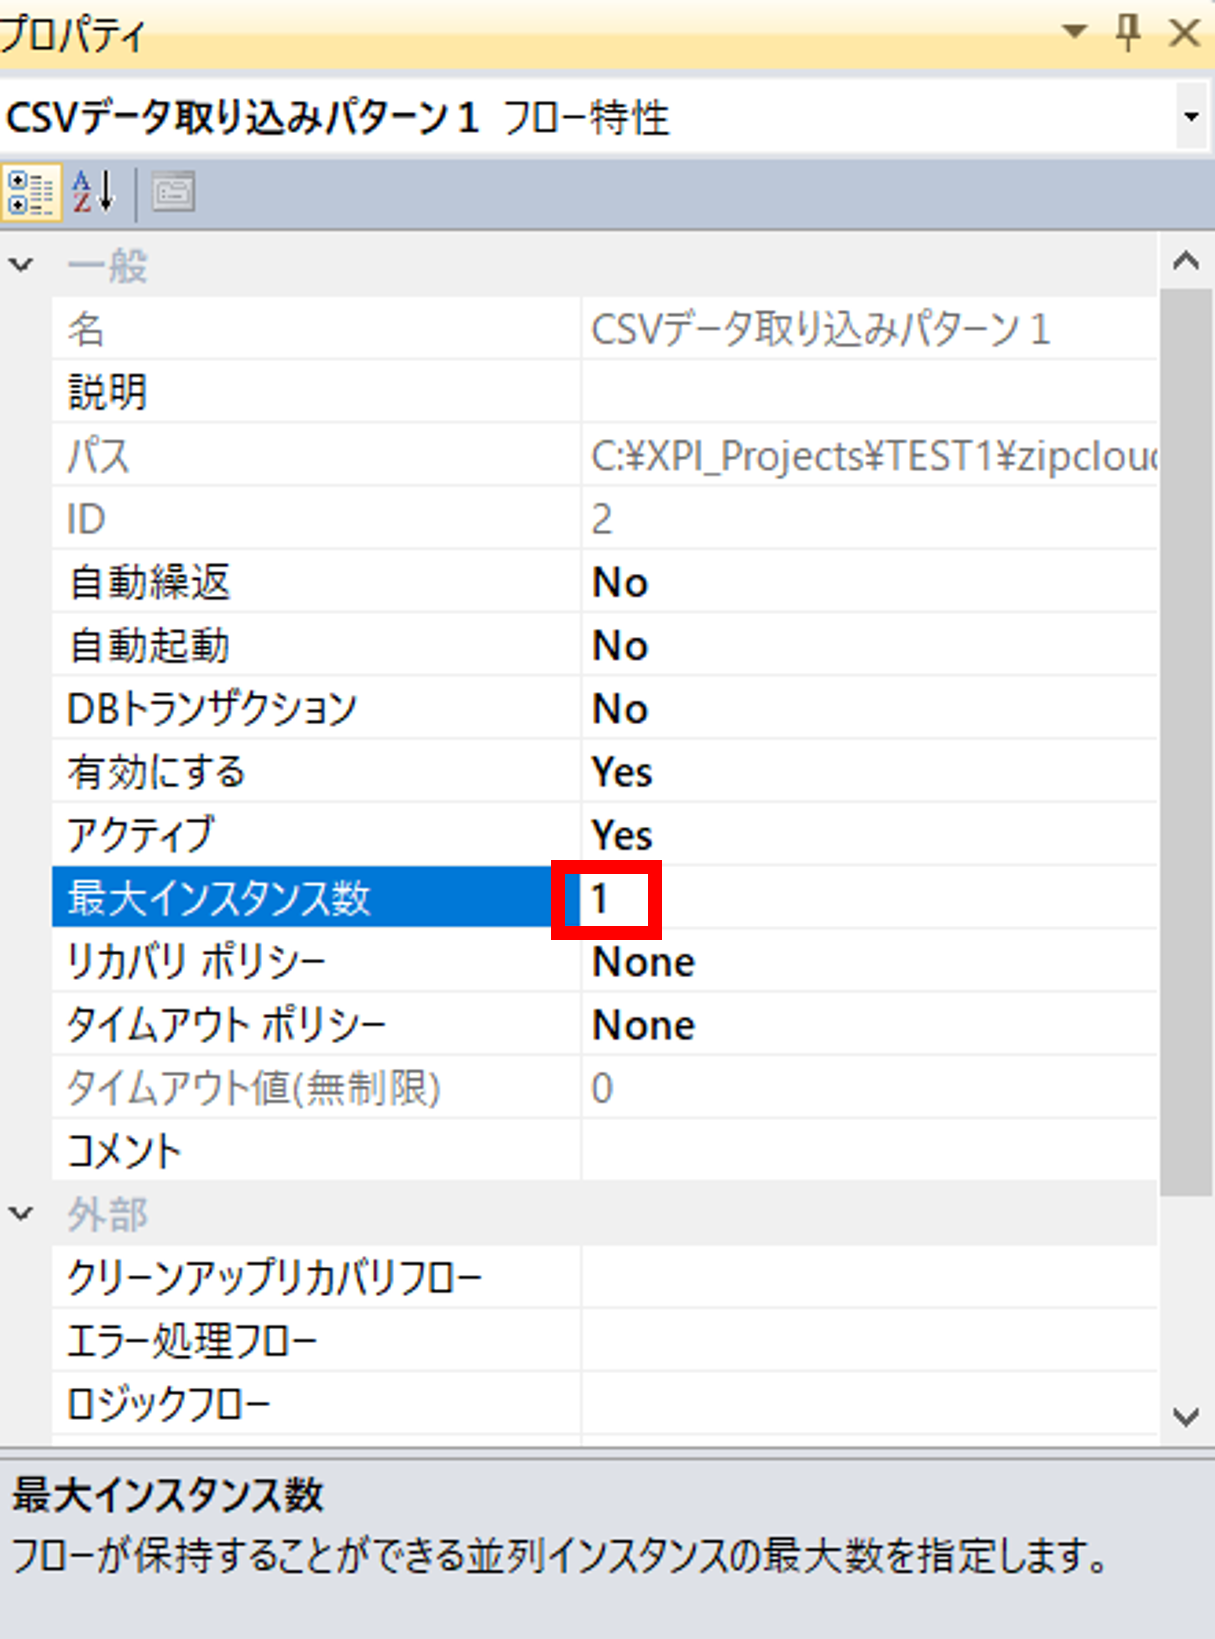Click the scrollbar down arrow

(1186, 1415)
